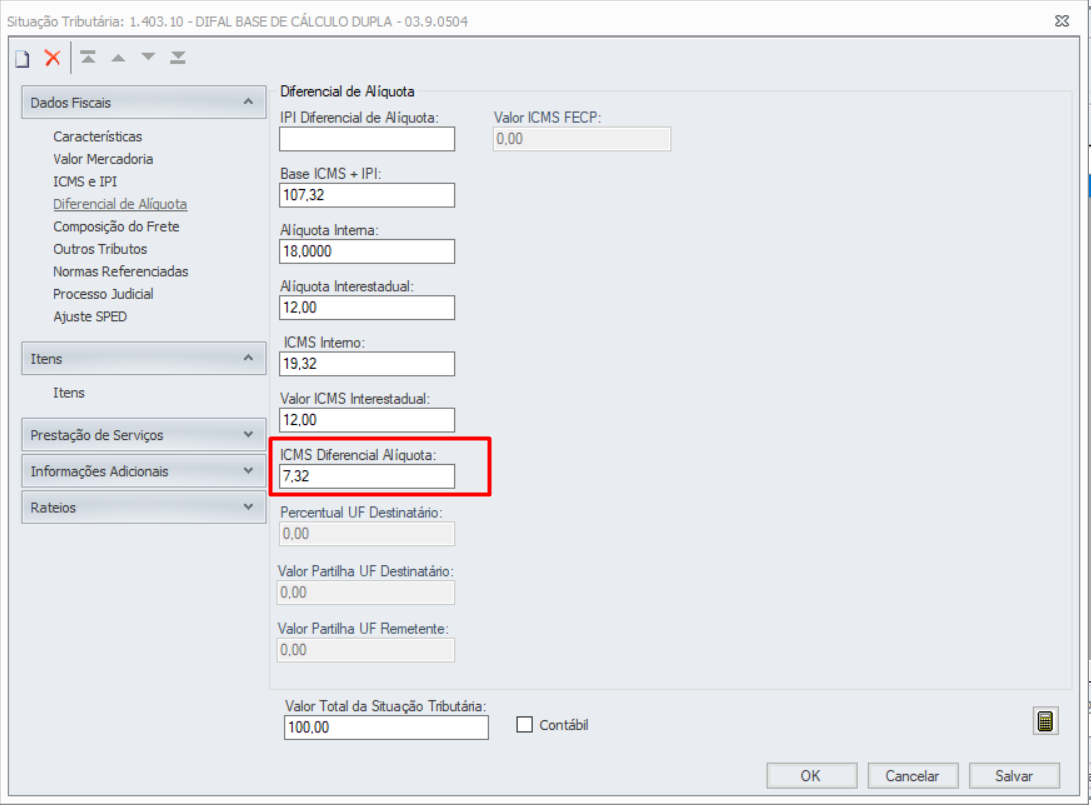Select the Itens sub-item in sidebar

69,392
